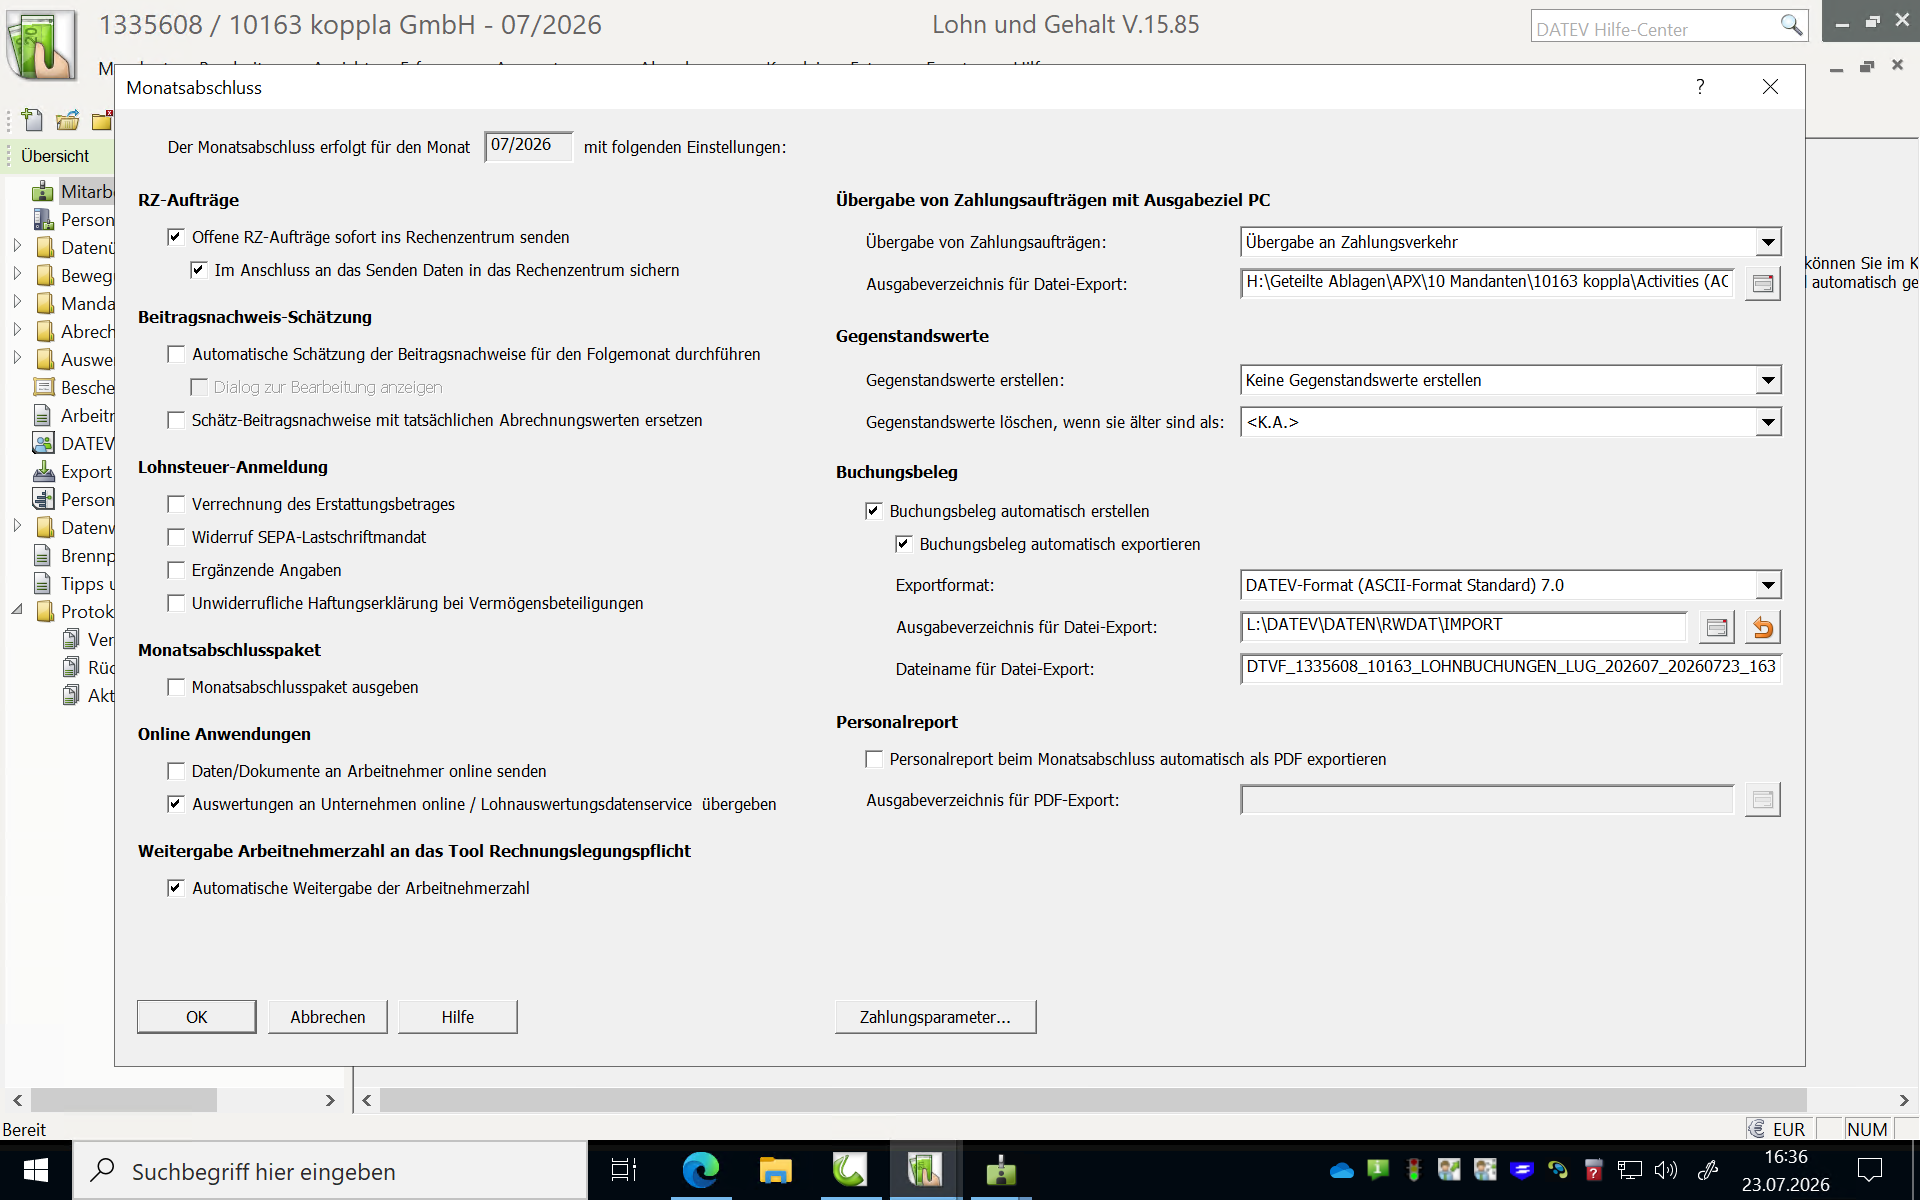1920x1200 pixels.
Task: Click the red question mark tray icon
Action: click(x=1594, y=1170)
